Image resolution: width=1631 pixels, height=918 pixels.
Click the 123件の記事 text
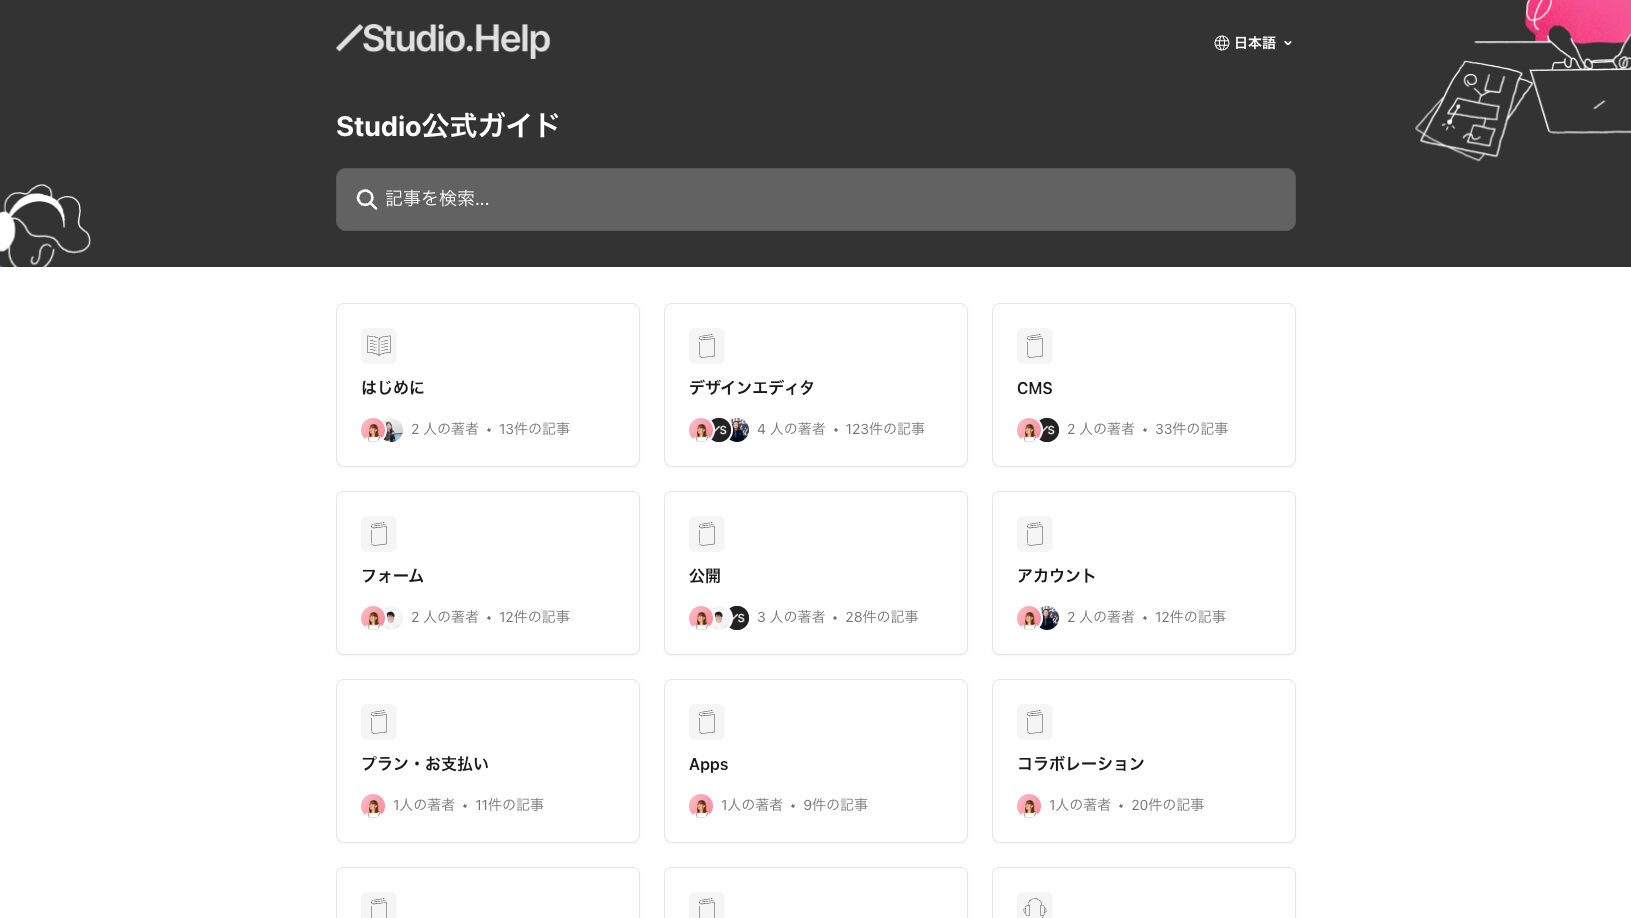pyautogui.click(x=885, y=429)
